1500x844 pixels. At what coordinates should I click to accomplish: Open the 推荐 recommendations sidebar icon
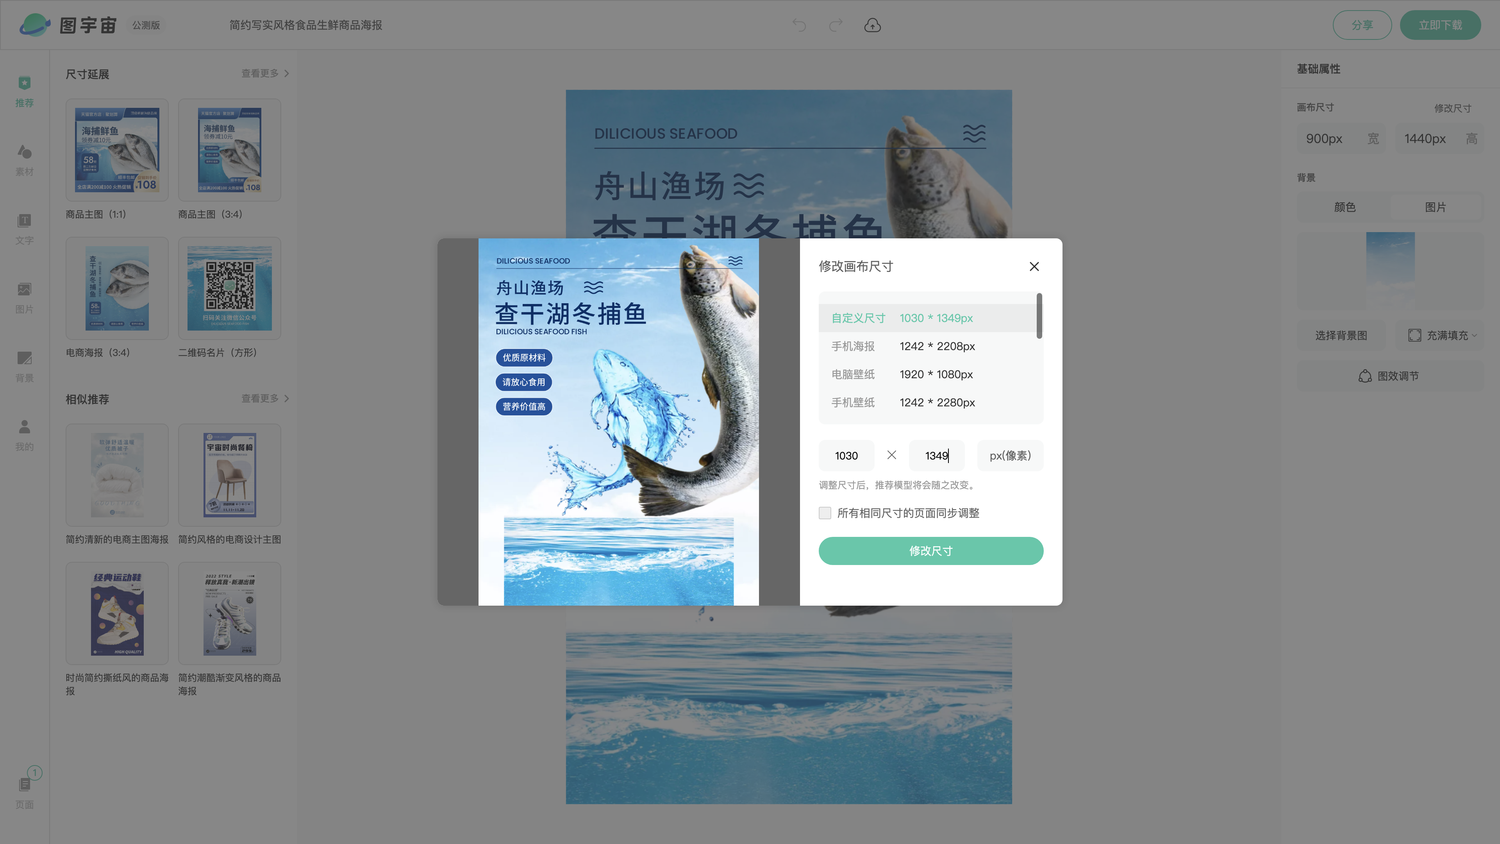(24, 90)
